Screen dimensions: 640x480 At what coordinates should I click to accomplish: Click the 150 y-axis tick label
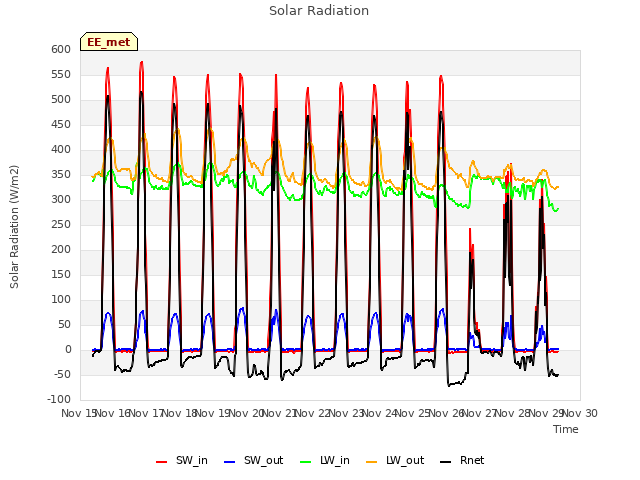coord(61,275)
